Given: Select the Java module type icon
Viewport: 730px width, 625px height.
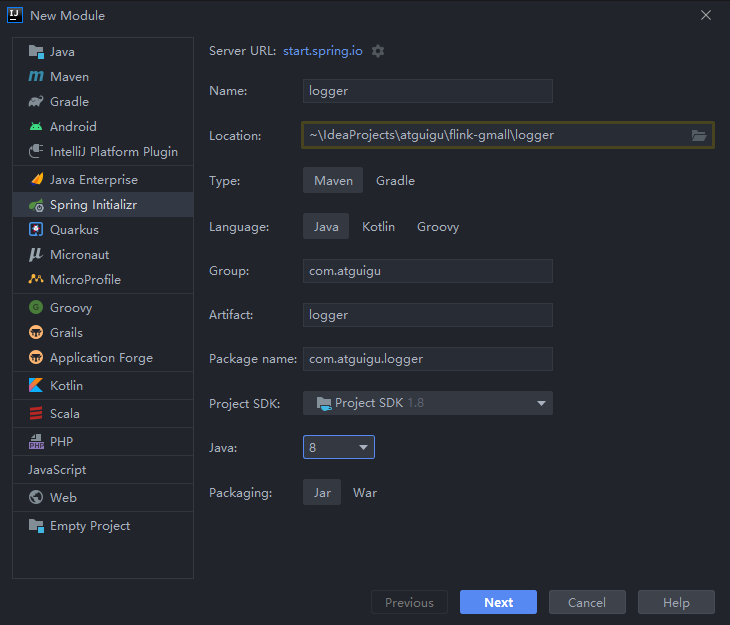Looking at the screenshot, I should tap(36, 52).
